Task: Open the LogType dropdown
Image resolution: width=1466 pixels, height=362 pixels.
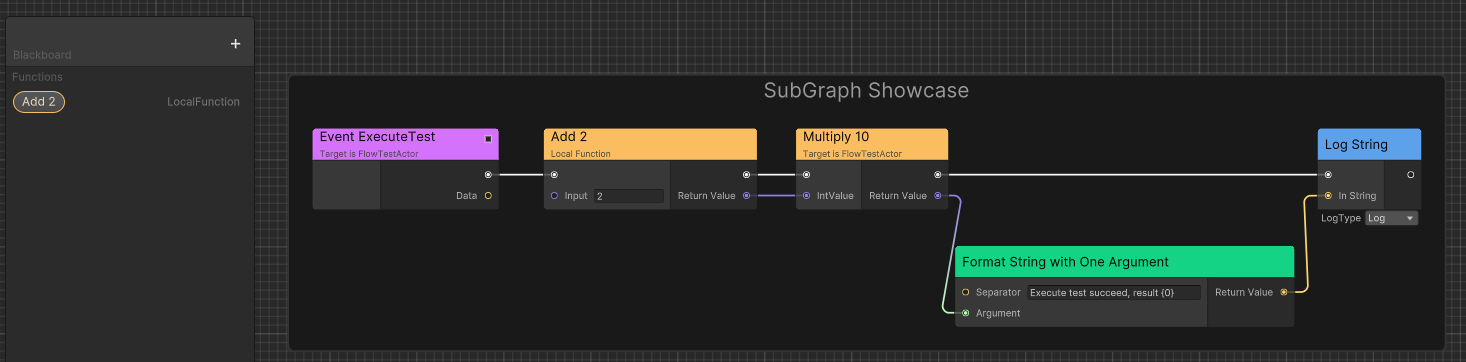Action: pos(1392,218)
